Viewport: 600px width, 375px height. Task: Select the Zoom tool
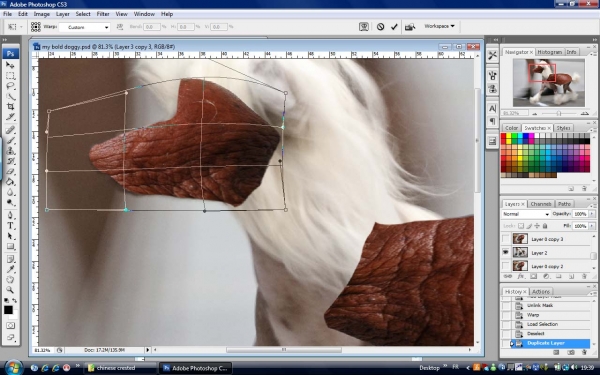(10, 290)
